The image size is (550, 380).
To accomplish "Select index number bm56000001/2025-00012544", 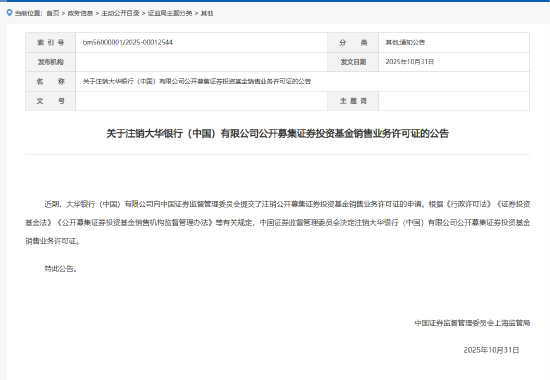I will [128, 42].
